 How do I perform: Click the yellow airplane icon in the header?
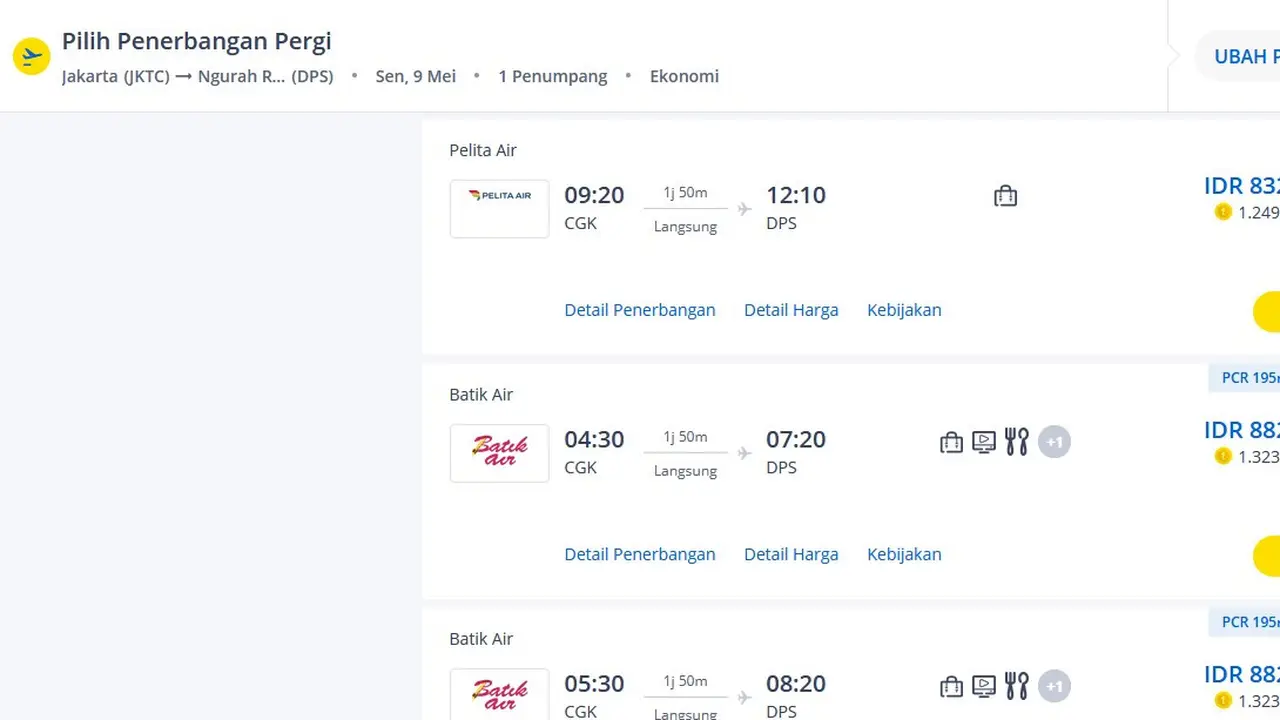click(x=31, y=55)
